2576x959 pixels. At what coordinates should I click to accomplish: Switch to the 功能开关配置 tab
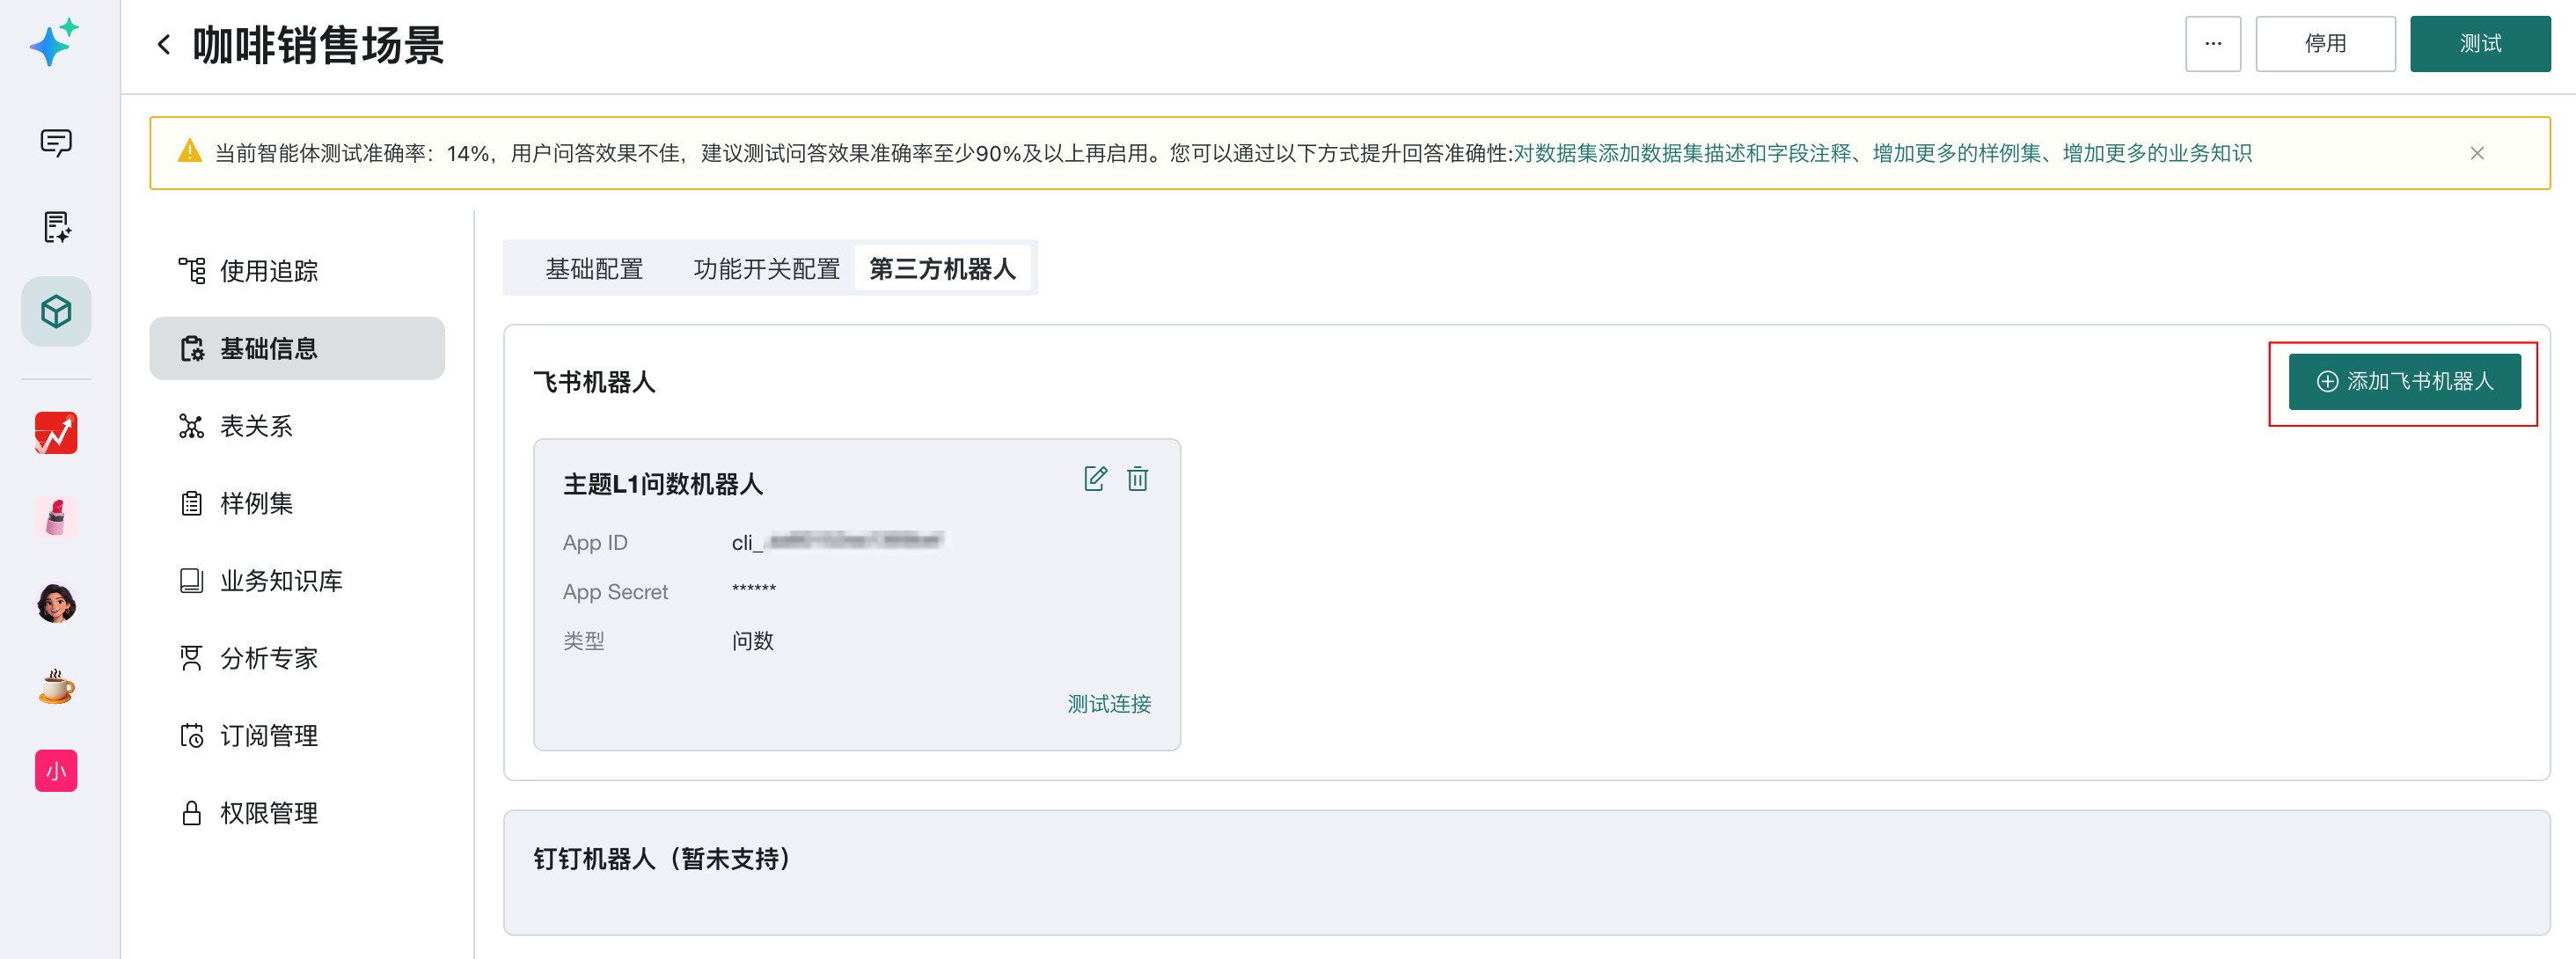tap(766, 269)
